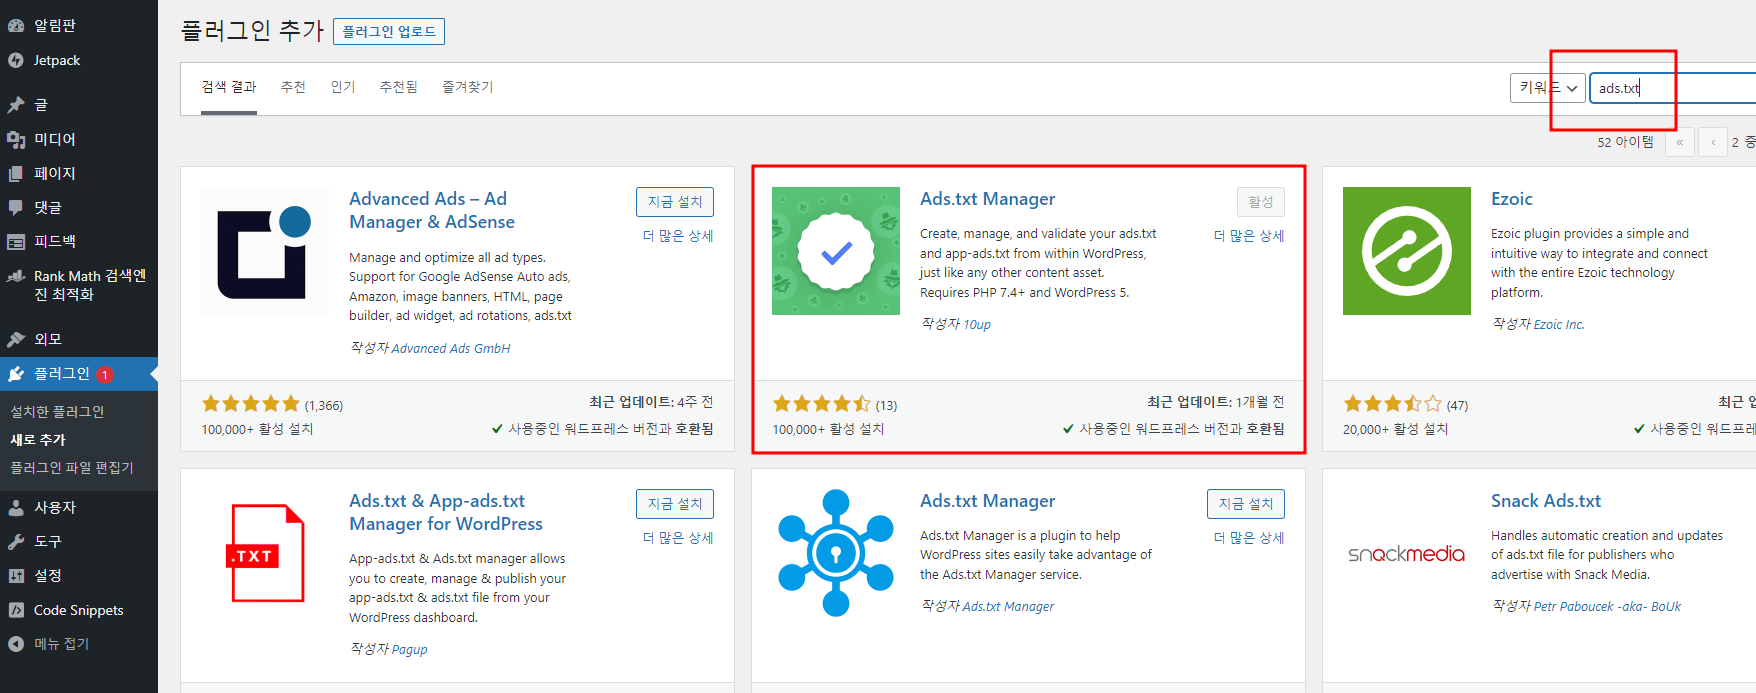The width and height of the screenshot is (1756, 693).
Task: View more details for 10up Ads.txt Manager
Action: (x=1249, y=236)
